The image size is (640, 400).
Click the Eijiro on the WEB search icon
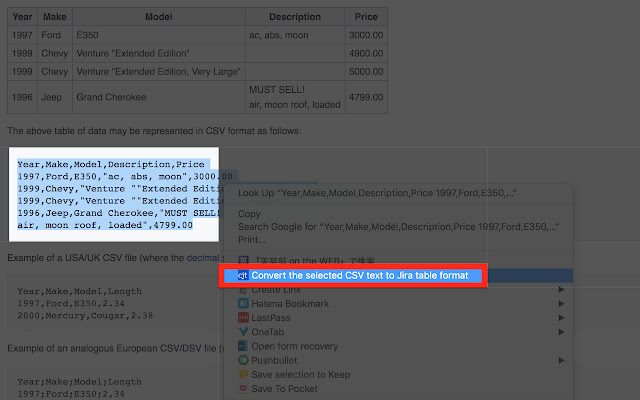tap(243, 260)
